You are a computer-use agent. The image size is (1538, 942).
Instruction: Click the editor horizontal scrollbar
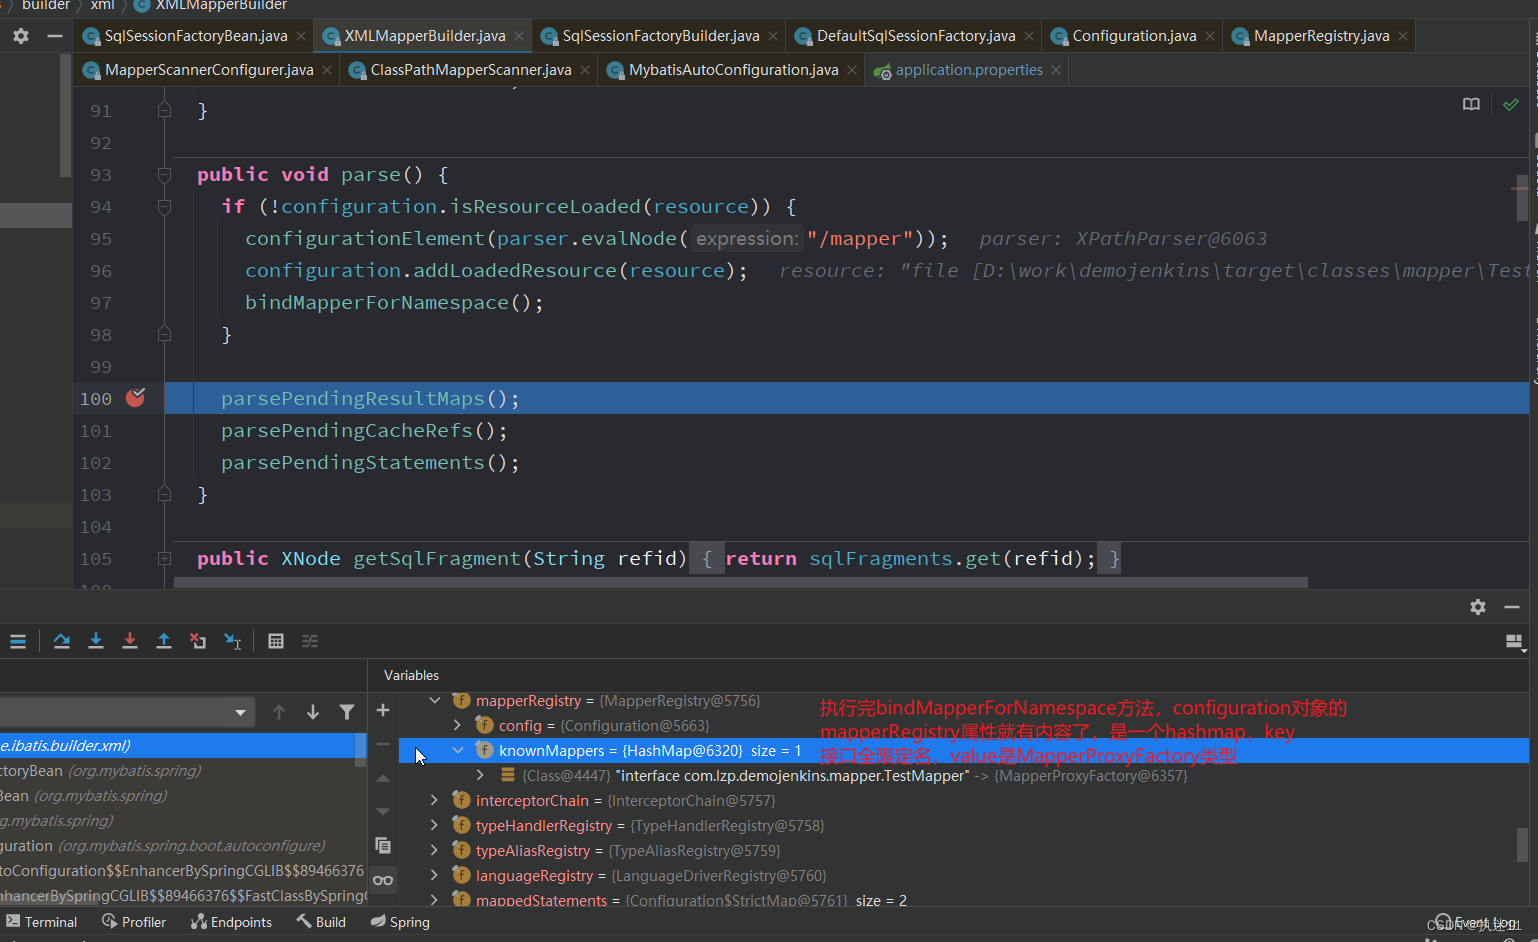click(740, 582)
